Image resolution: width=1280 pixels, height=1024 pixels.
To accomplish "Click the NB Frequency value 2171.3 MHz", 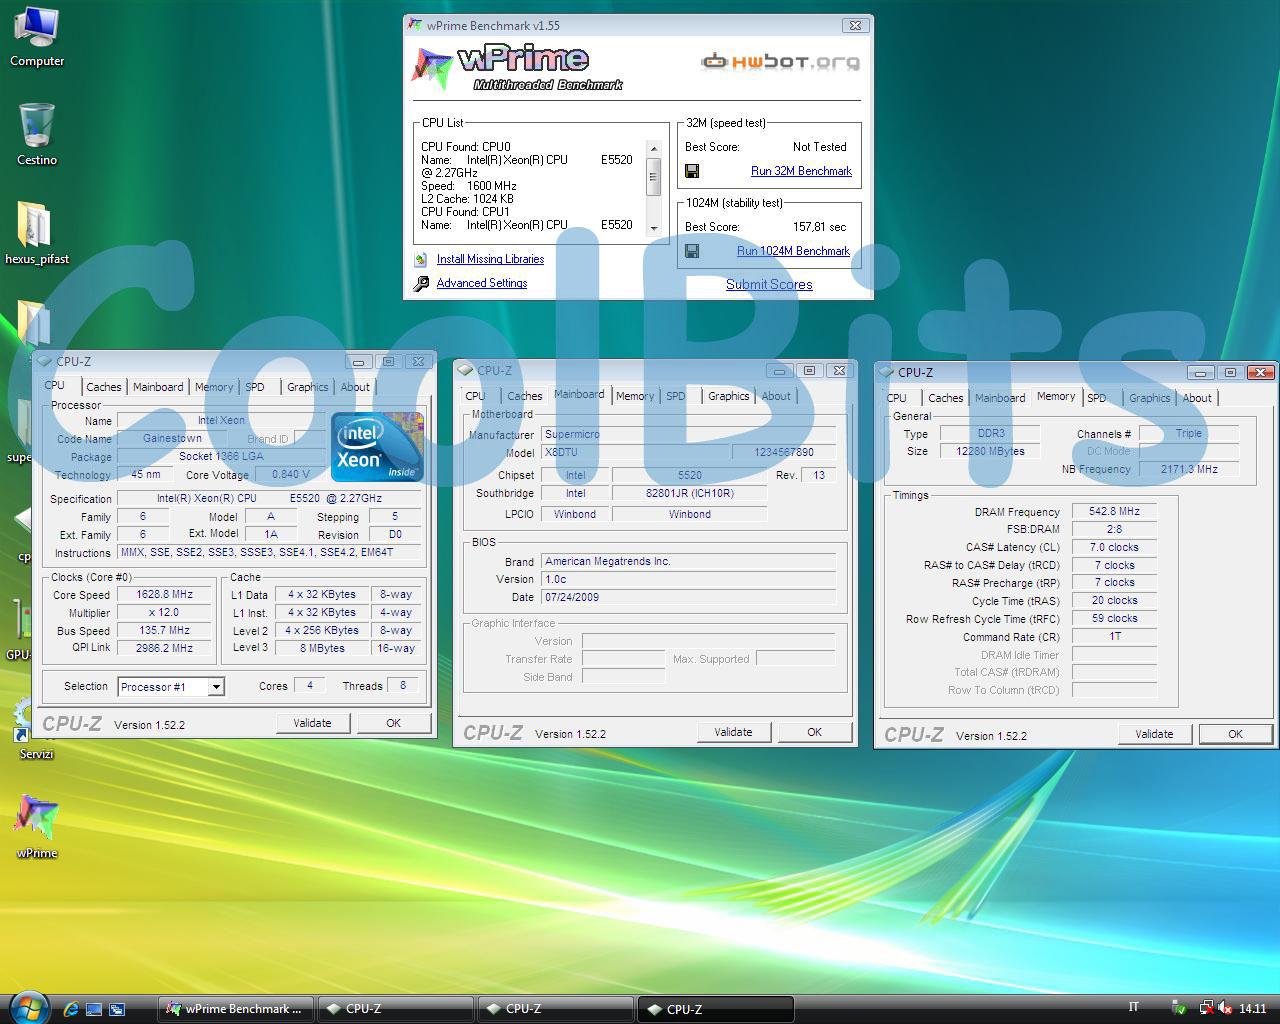I will coord(1189,469).
